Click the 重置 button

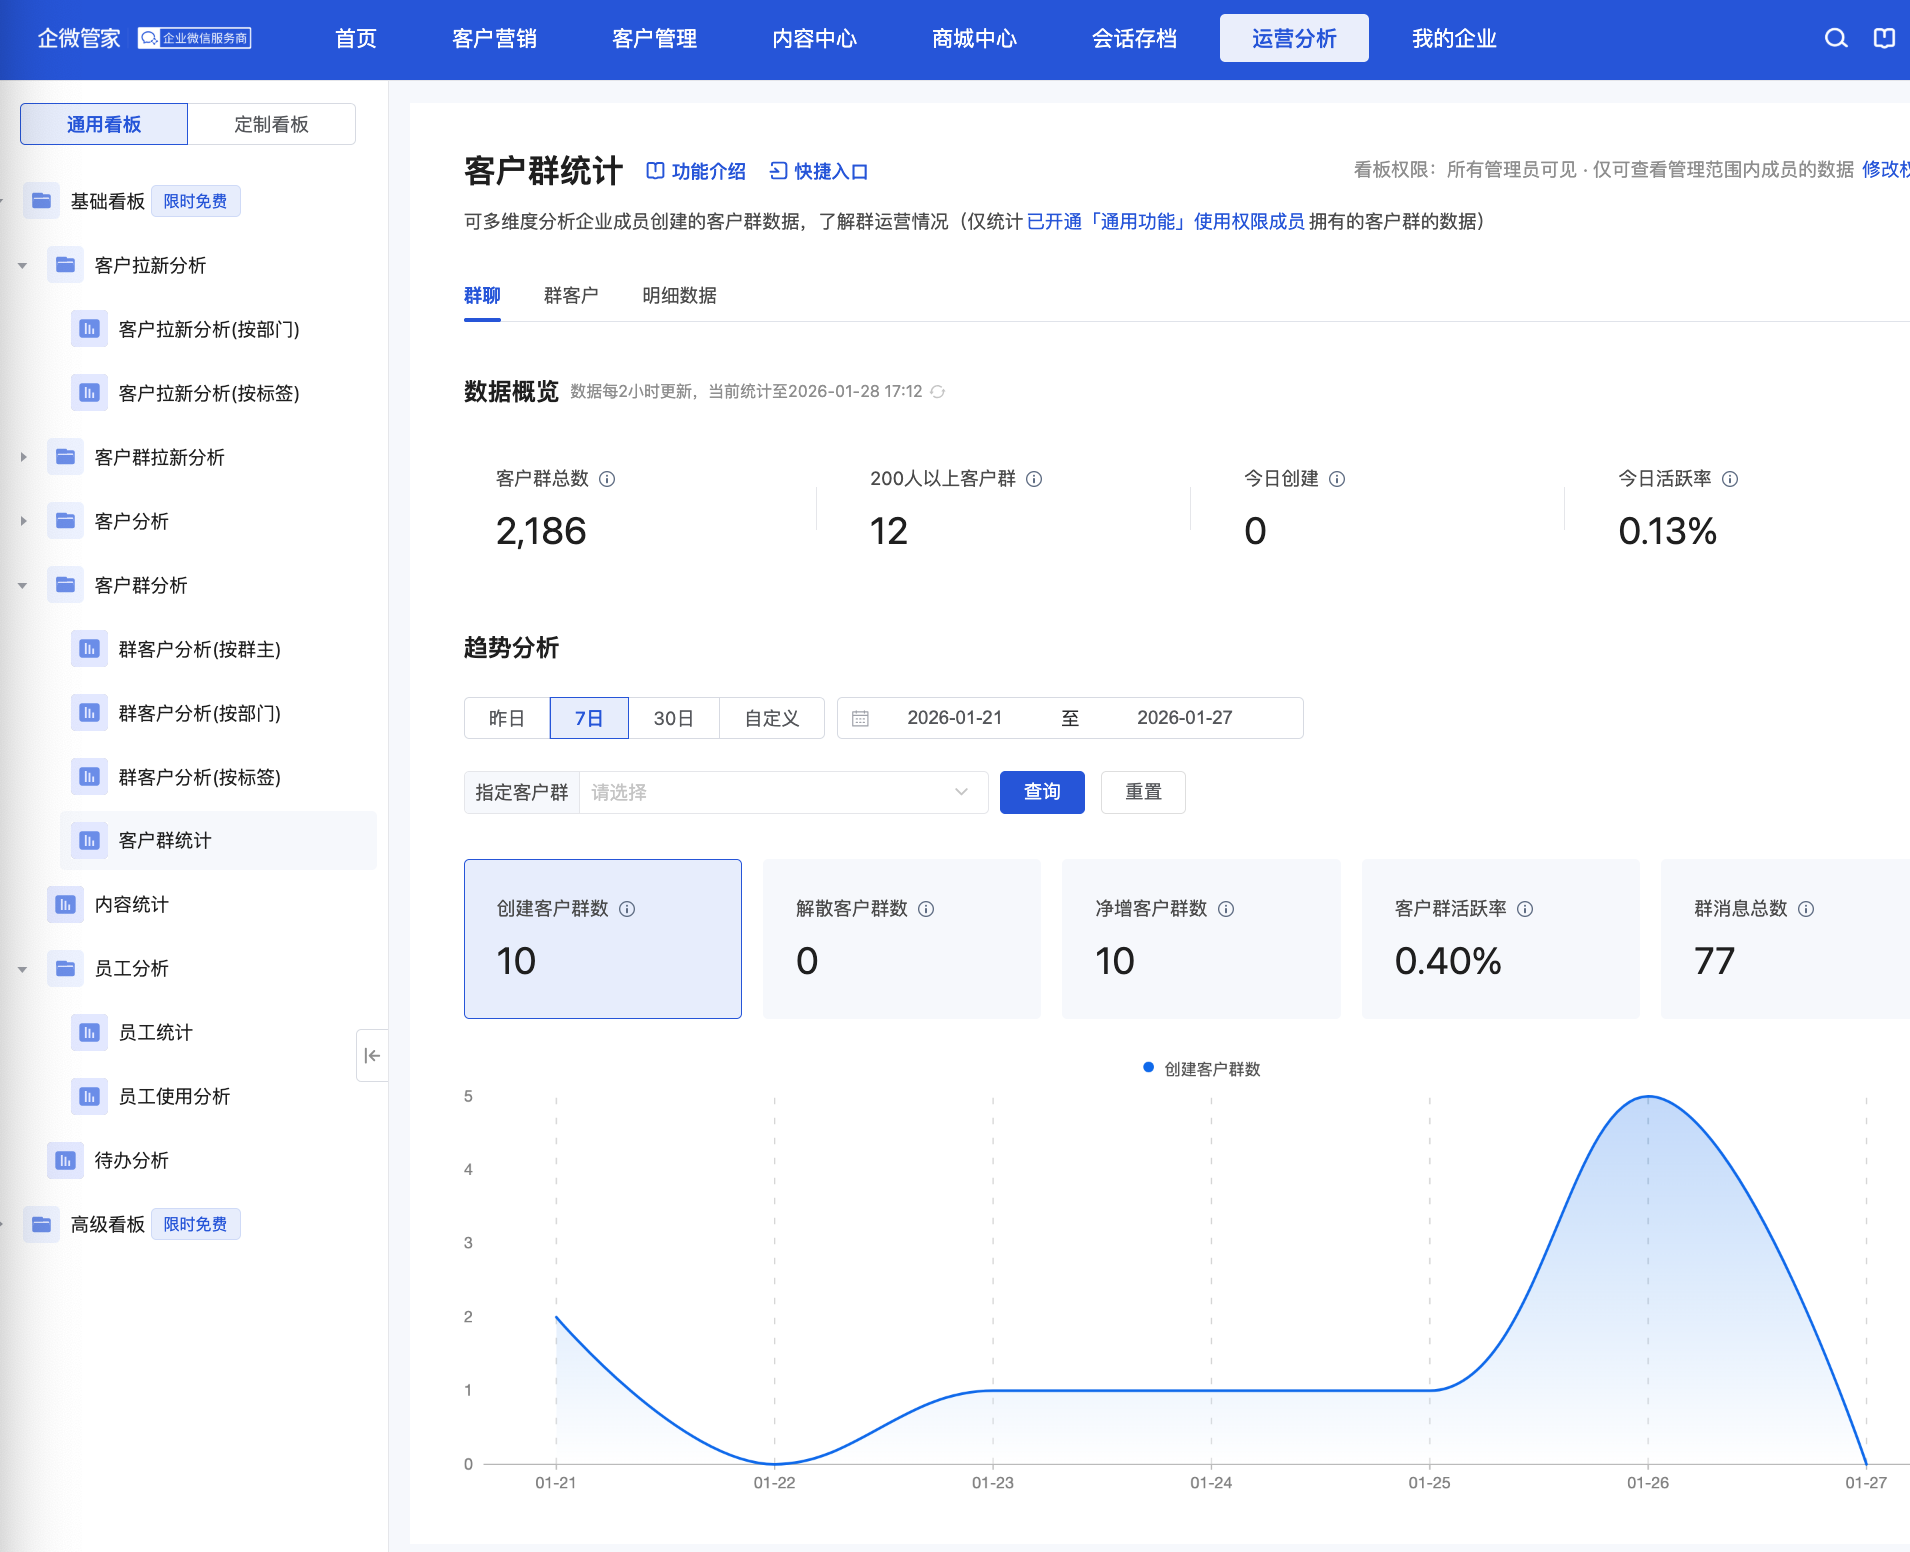point(1143,792)
